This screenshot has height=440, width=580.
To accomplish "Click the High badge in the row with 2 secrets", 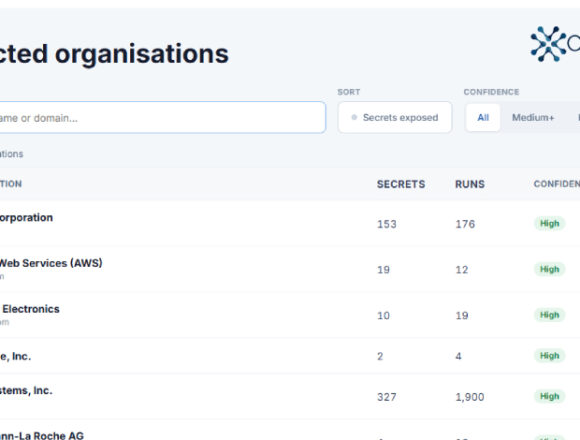I will click(549, 356).
